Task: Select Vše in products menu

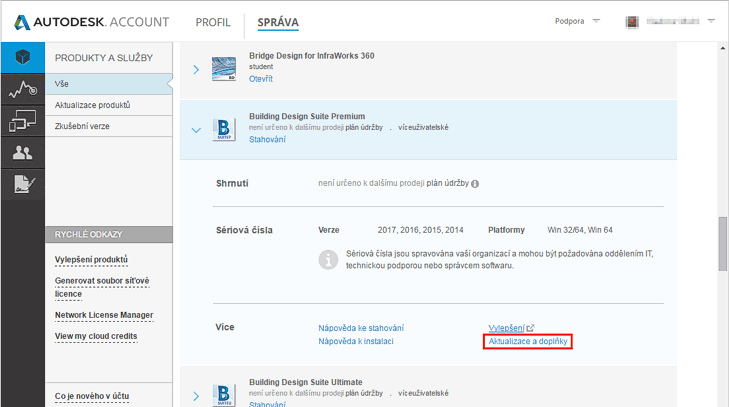Action: pyautogui.click(x=109, y=84)
